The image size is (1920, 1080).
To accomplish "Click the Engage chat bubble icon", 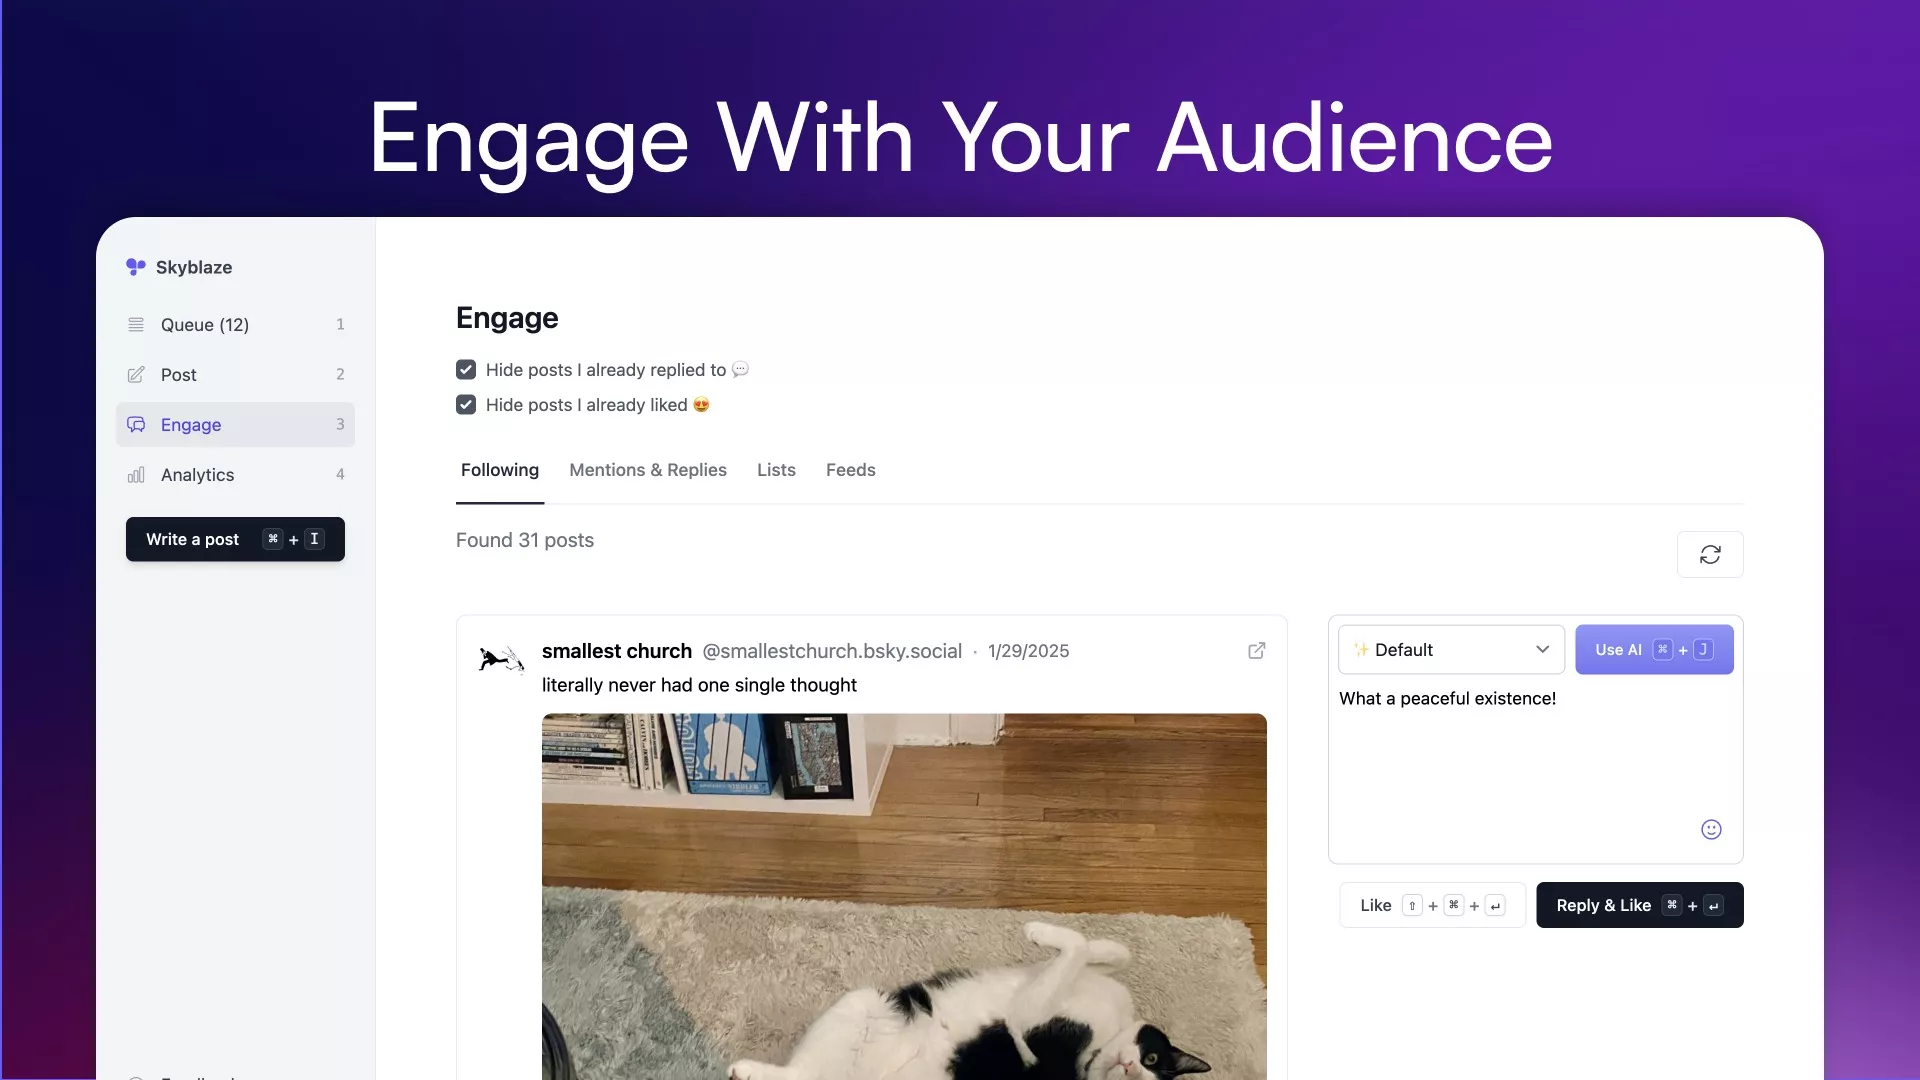I will 136,425.
